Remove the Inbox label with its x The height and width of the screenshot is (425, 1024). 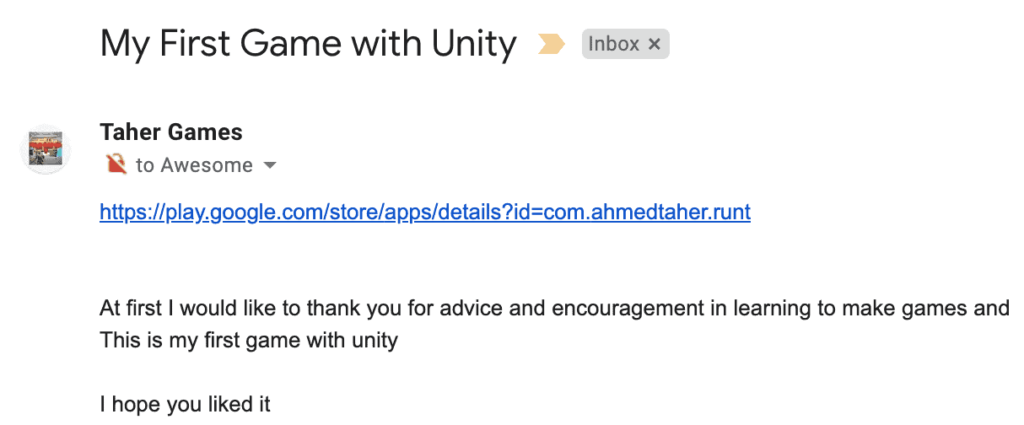(x=654, y=44)
